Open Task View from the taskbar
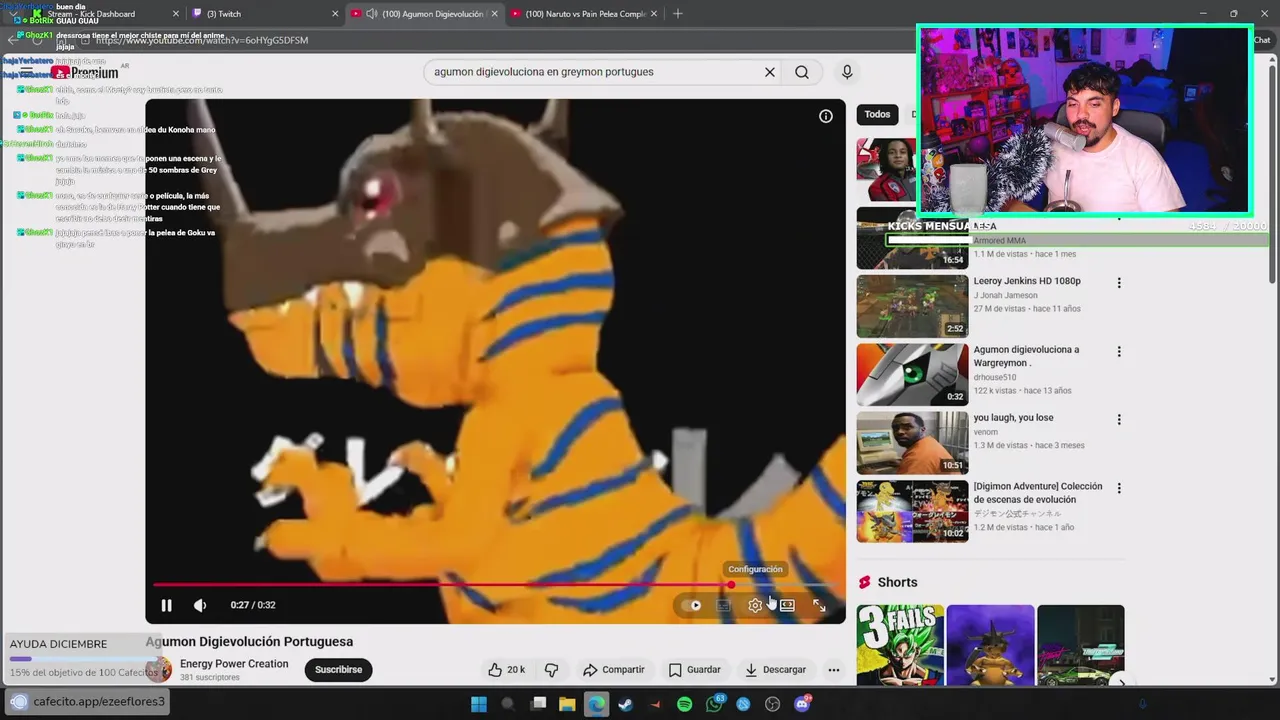This screenshot has width=1280, height=720. pos(538,704)
